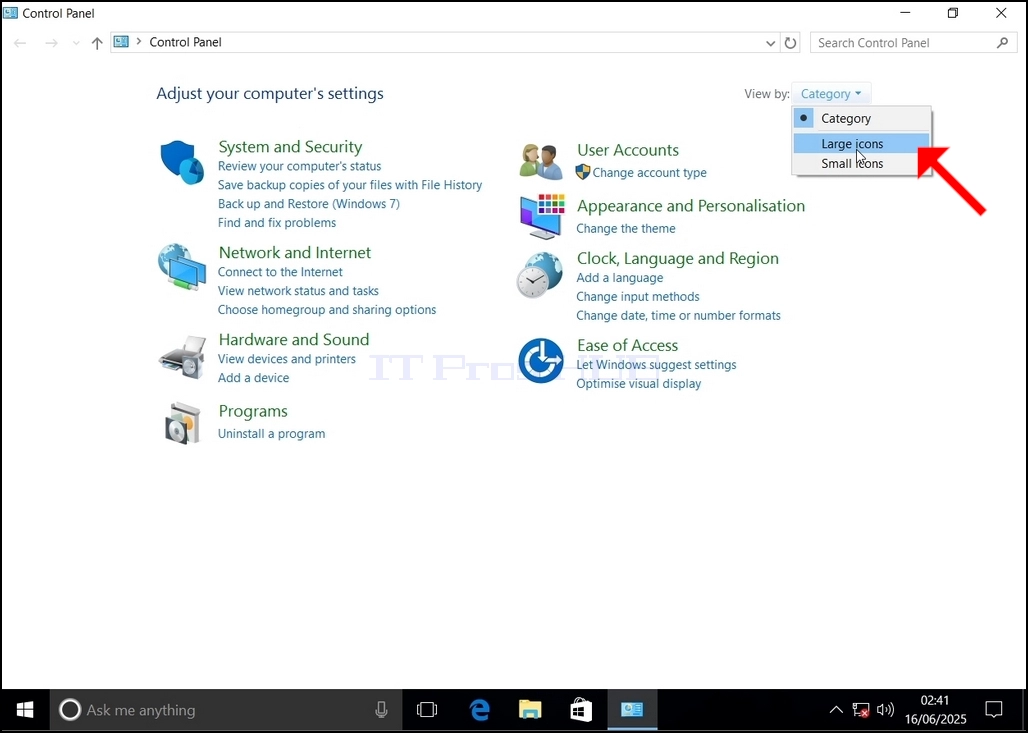Click Appearance and Personalisation heading

coord(690,206)
